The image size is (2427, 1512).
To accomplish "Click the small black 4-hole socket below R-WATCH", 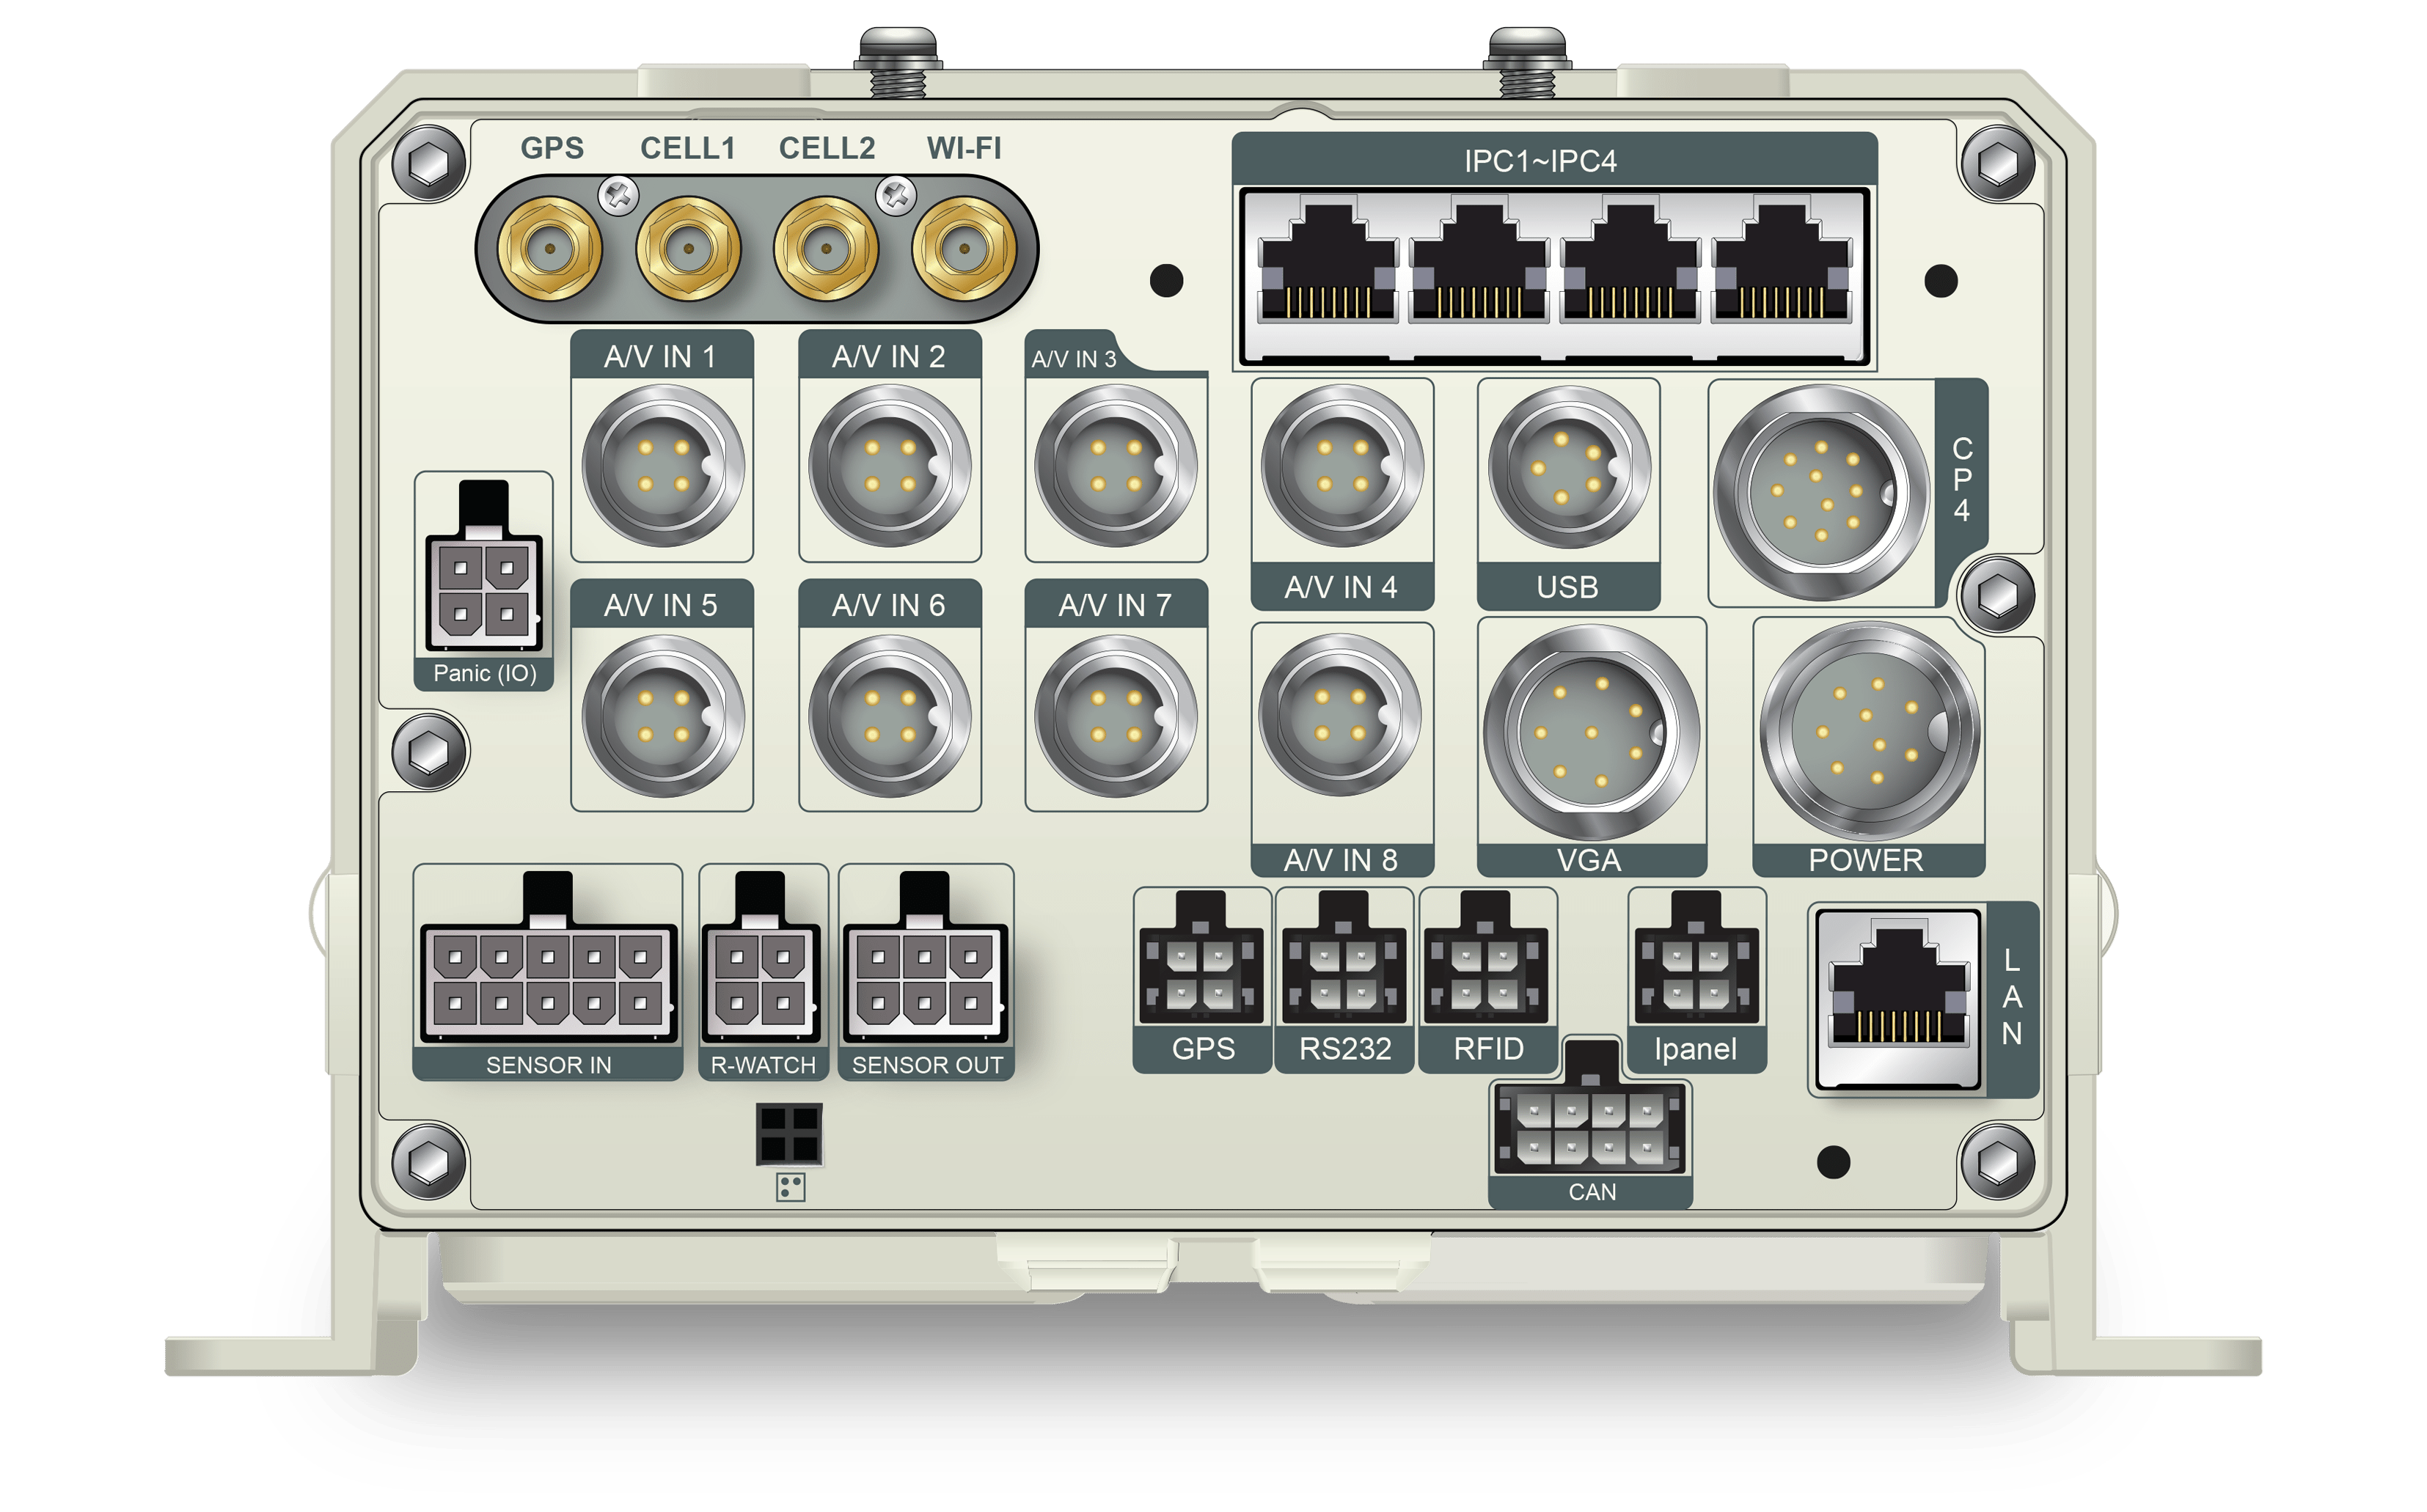I will coord(789,1134).
